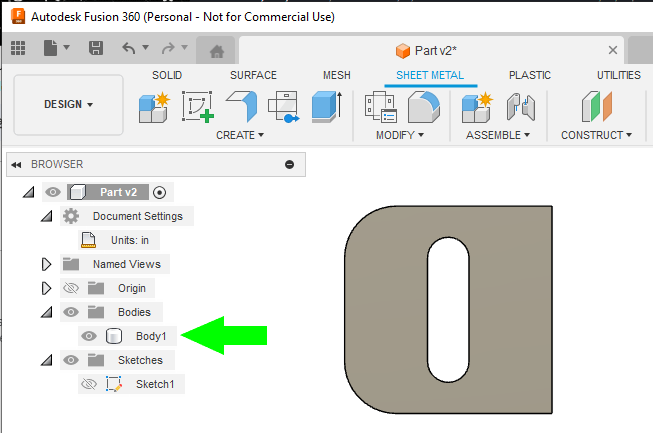Click the Save icon in top toolbar
Viewport: 653px width, 433px height.
(x=96, y=48)
